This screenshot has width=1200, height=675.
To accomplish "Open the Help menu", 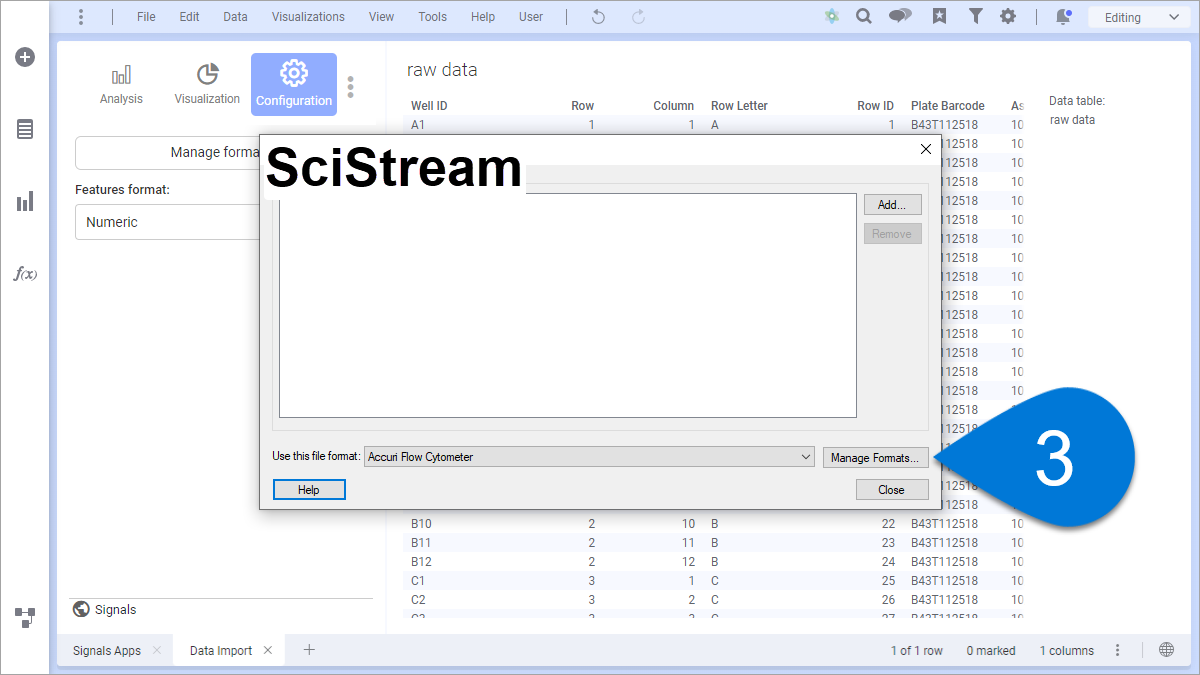I will (482, 17).
